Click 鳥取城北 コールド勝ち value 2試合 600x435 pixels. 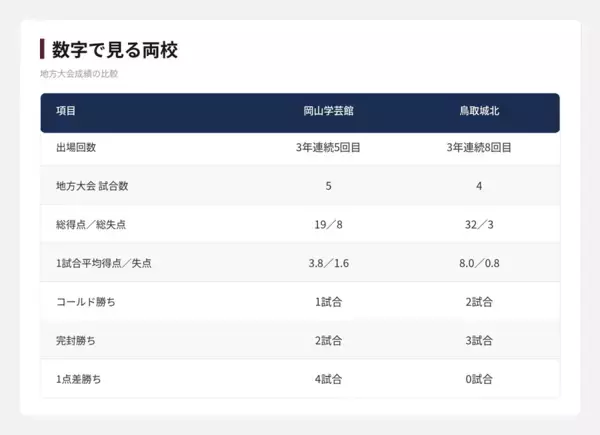pyautogui.click(x=479, y=302)
